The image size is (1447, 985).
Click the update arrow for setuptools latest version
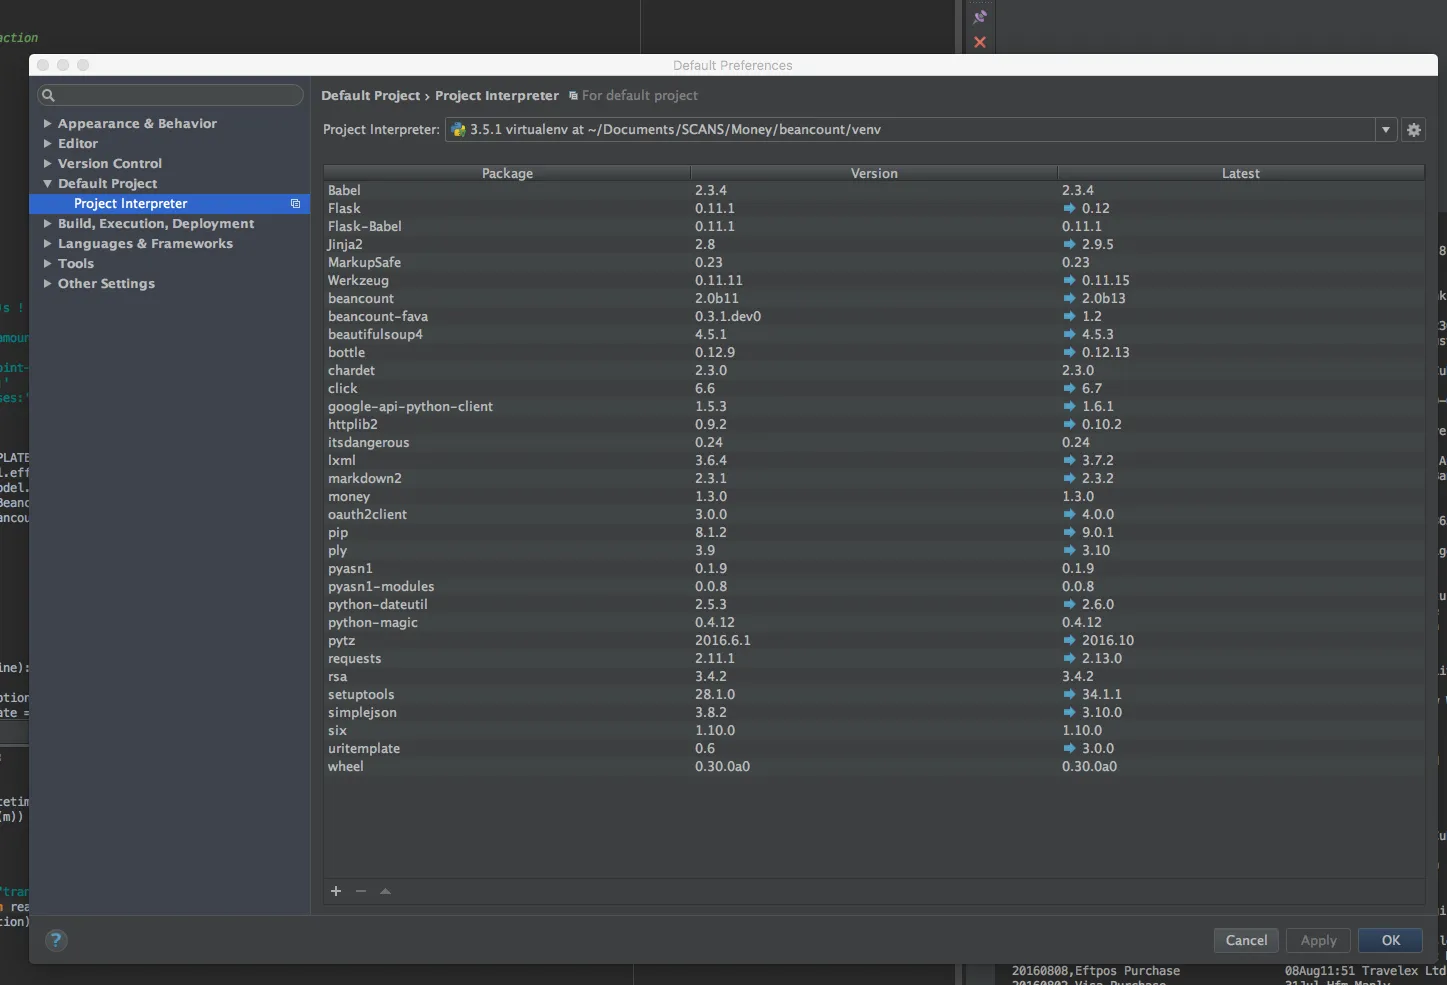(1069, 694)
